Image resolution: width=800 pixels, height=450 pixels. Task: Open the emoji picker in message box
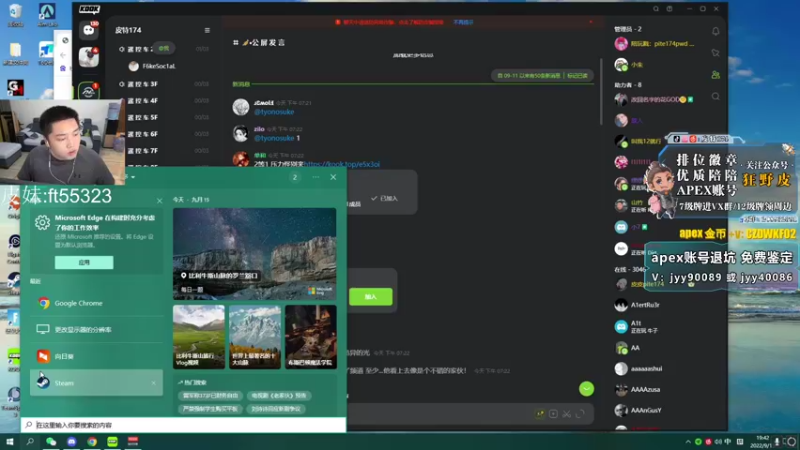[x=540, y=414]
